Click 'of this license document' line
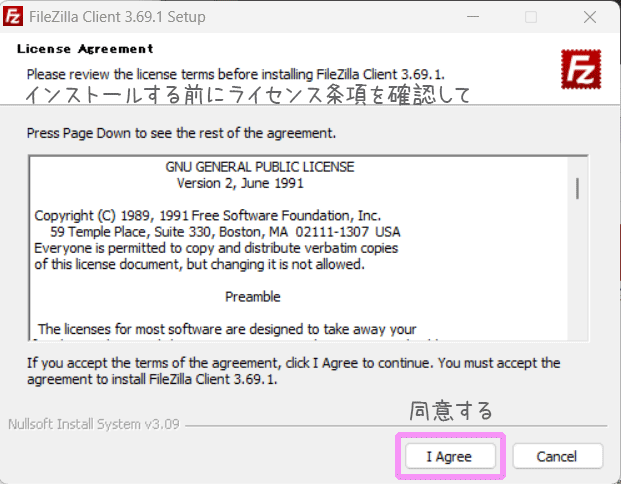The width and height of the screenshot is (621, 484). (x=199, y=264)
